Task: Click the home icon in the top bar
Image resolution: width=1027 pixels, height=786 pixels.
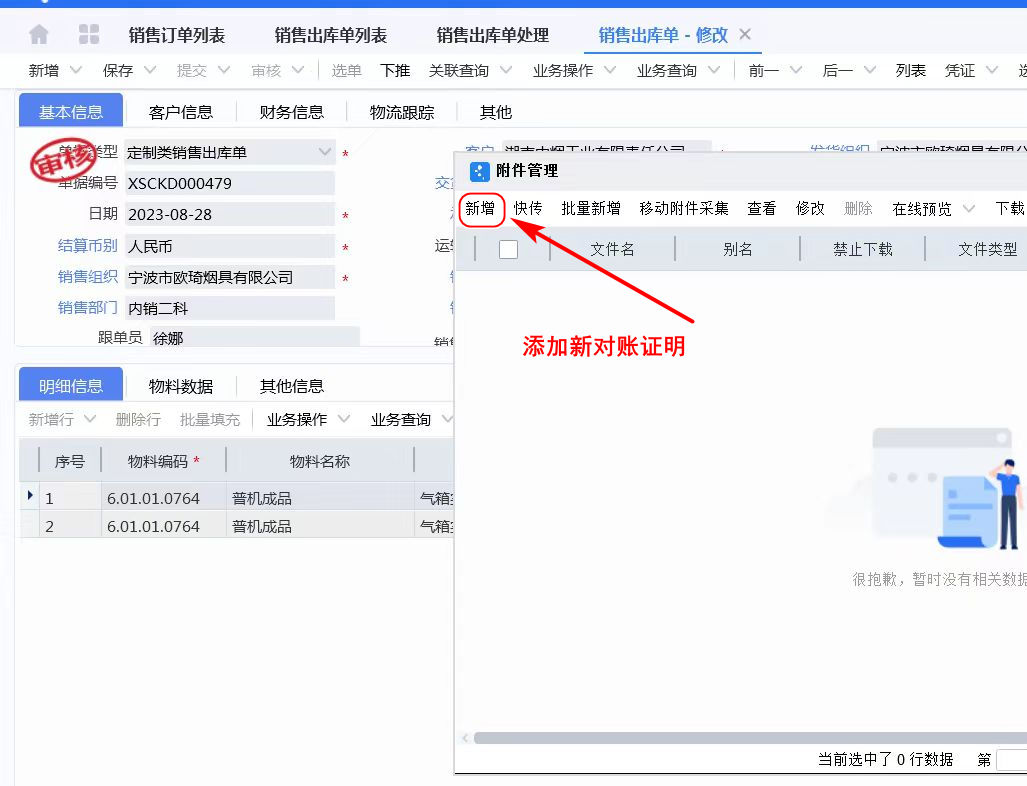Action: pyautogui.click(x=37, y=33)
